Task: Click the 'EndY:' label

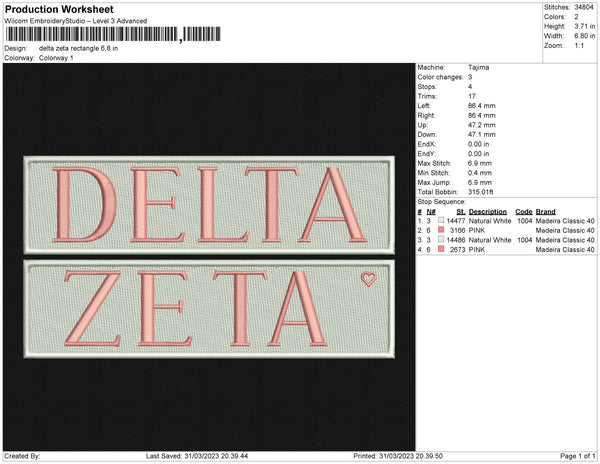Action: pos(426,154)
